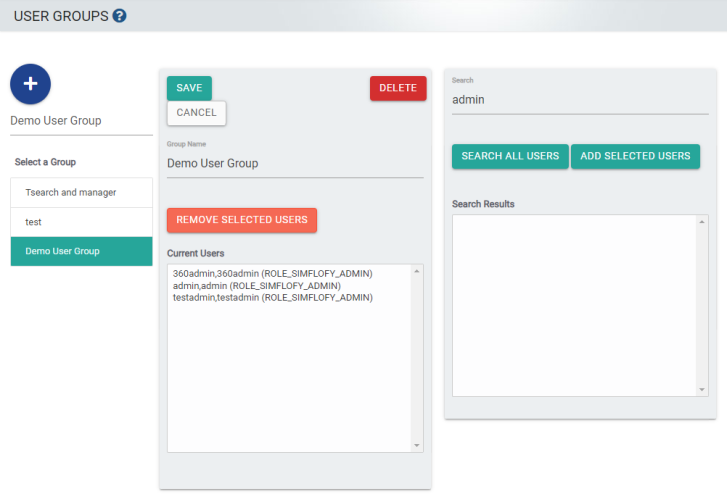
Task: Click Current Users list scroll down arrow
Action: coord(417,445)
